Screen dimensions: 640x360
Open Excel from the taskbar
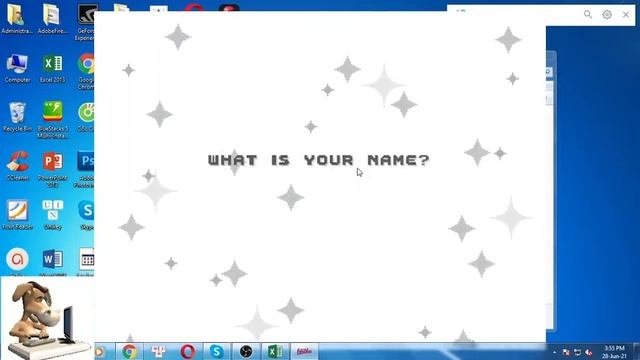[x=275, y=351]
